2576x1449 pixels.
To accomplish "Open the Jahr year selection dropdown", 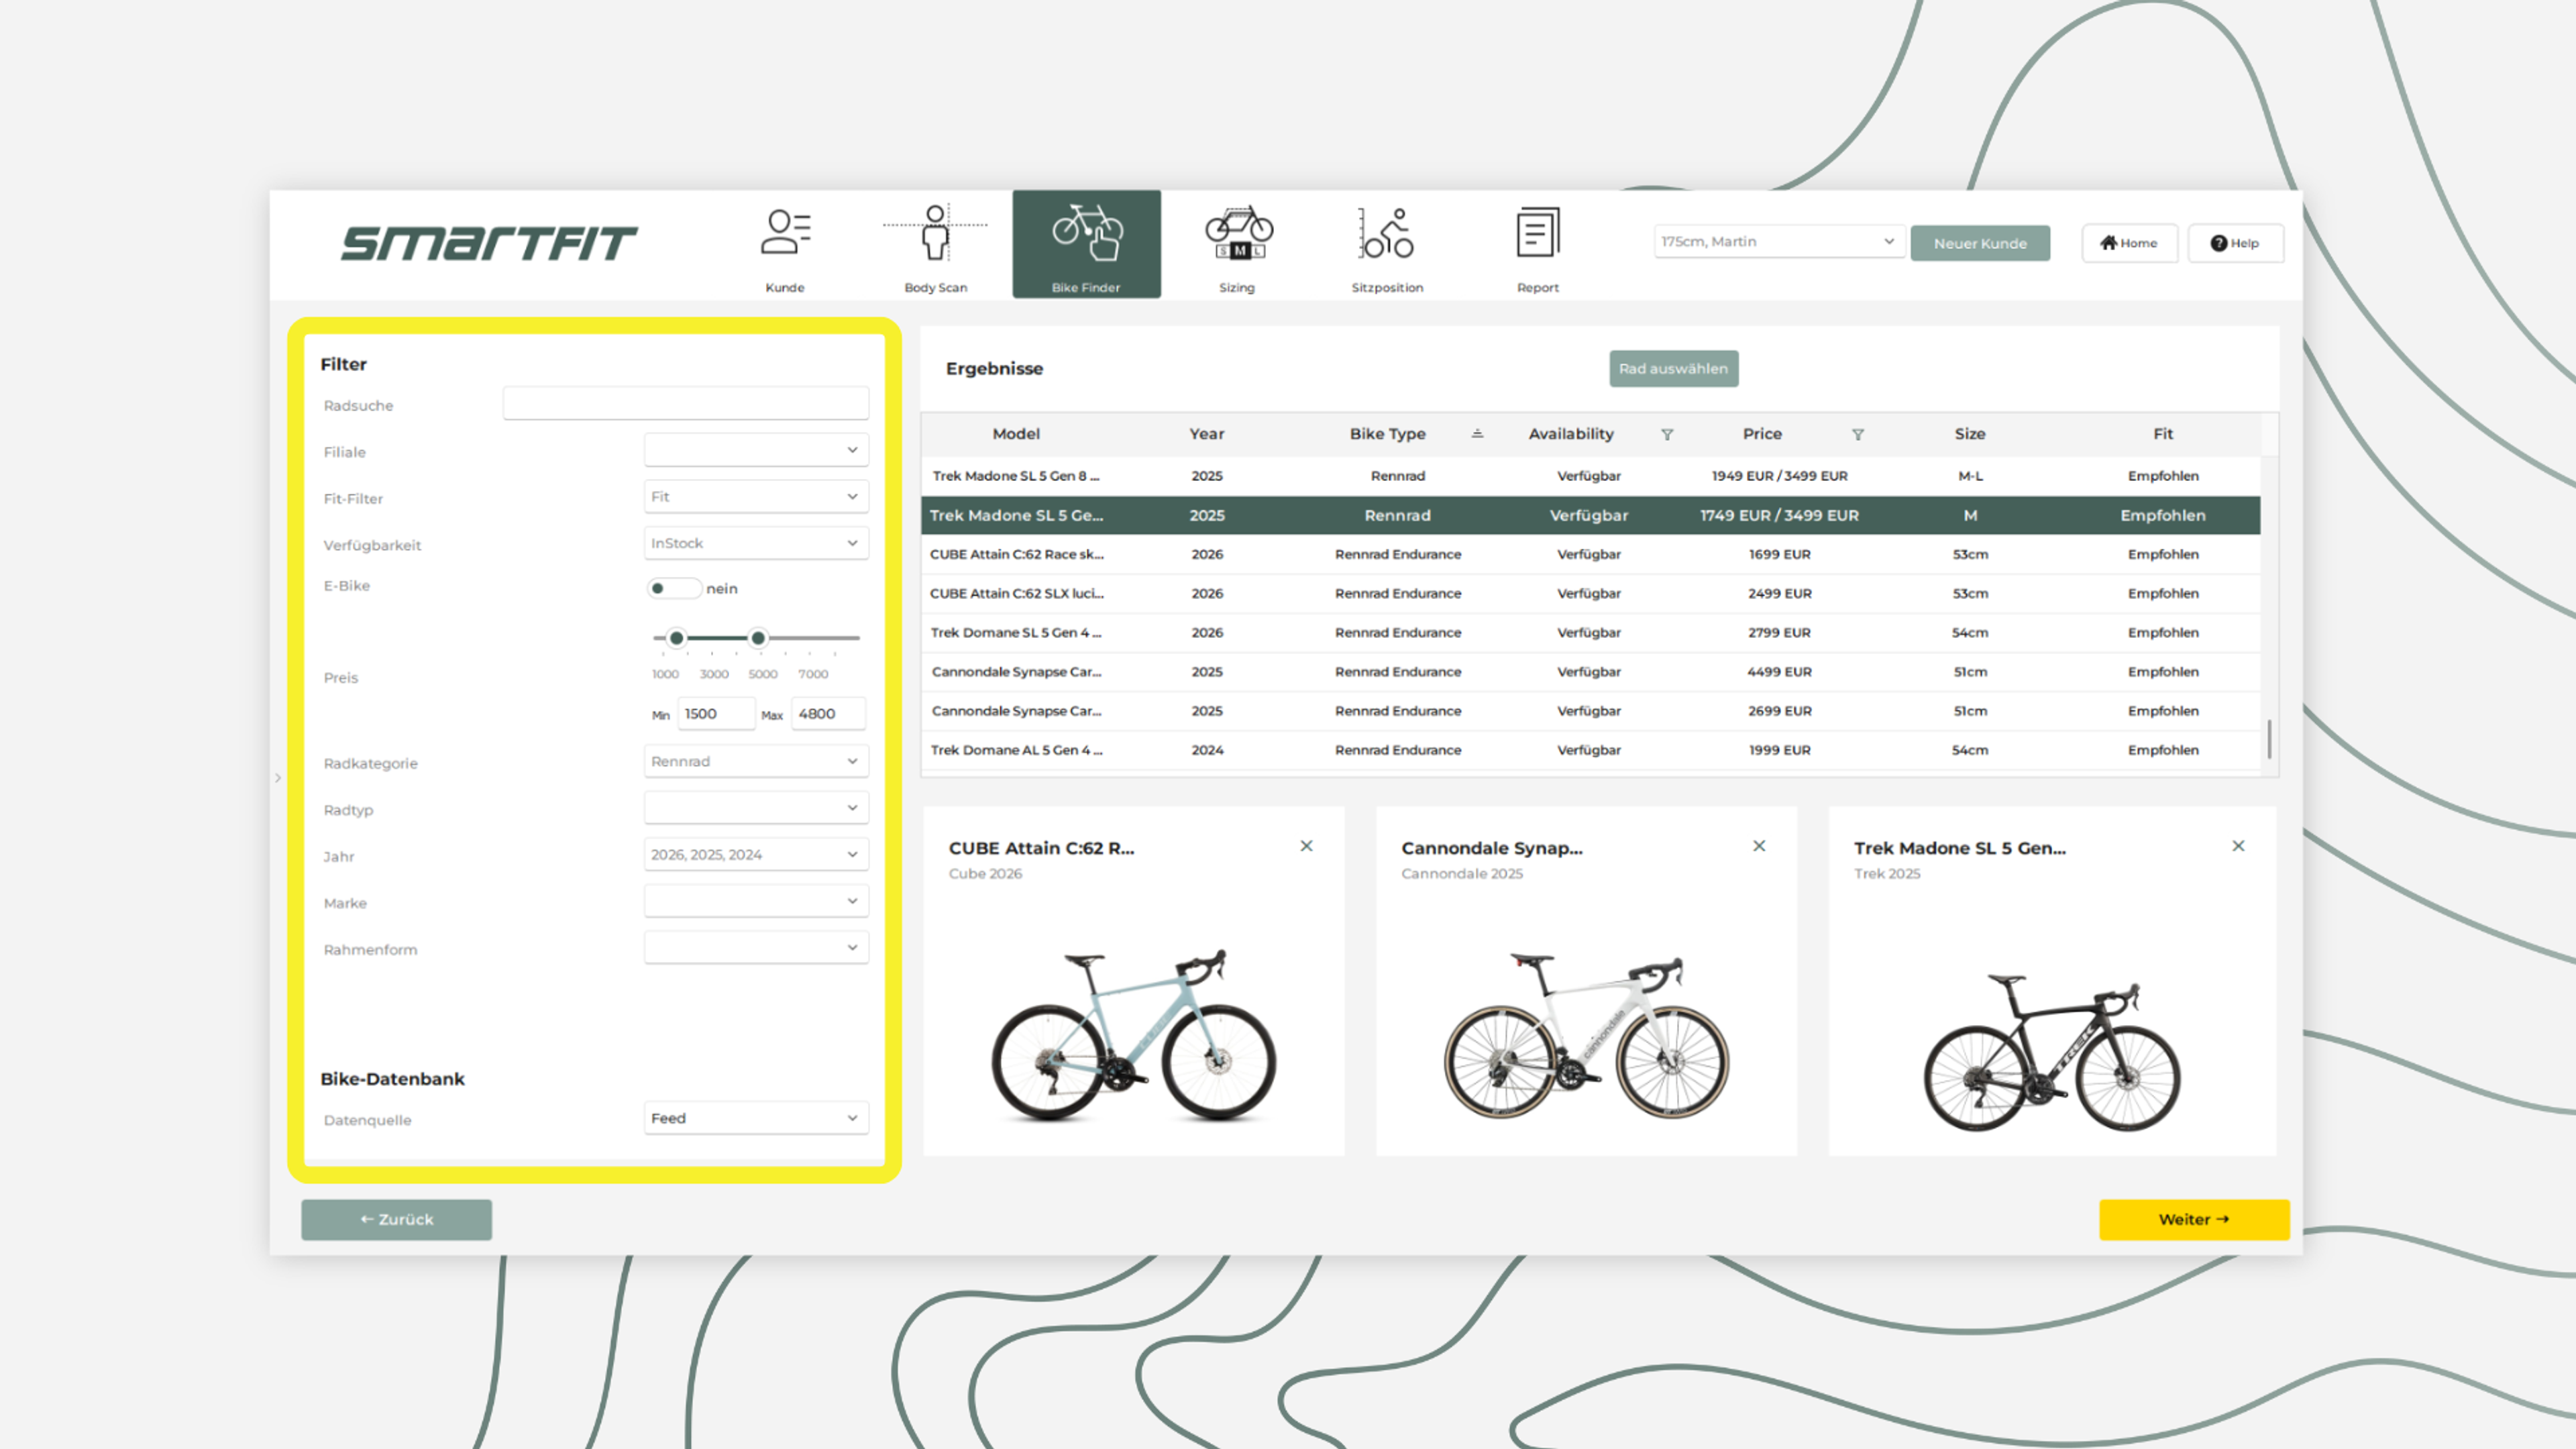I will coord(756,854).
